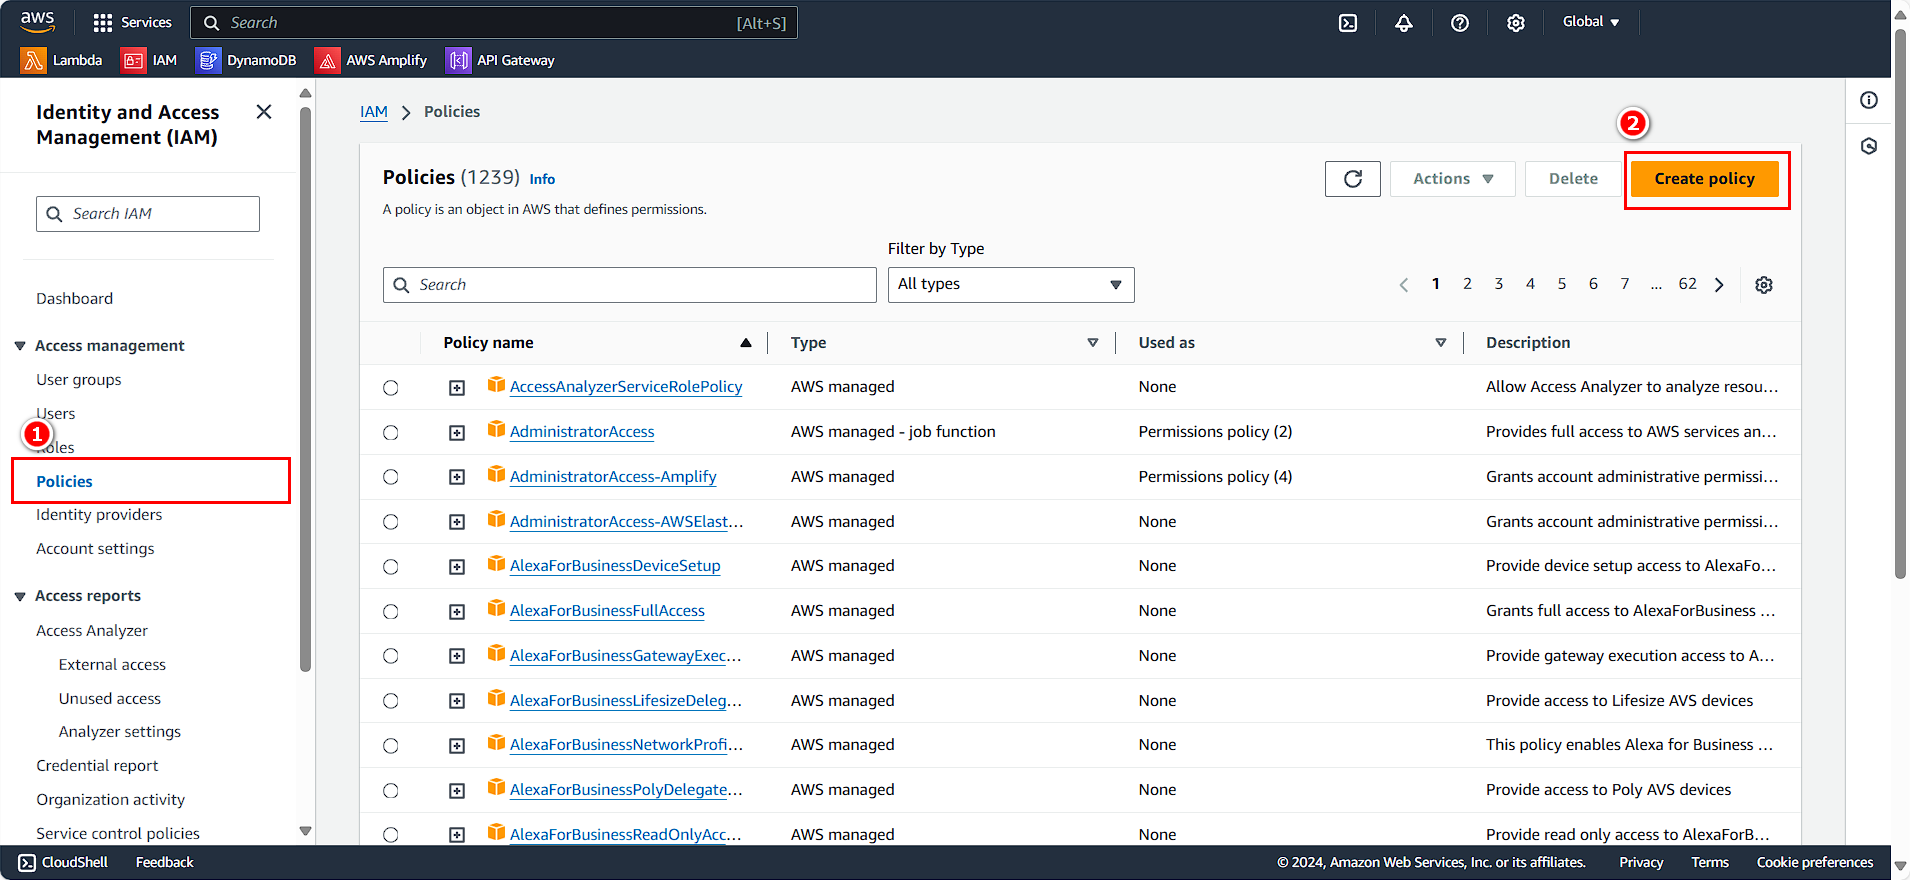Close the IAM navigation panel
1910x880 pixels.
point(264,112)
